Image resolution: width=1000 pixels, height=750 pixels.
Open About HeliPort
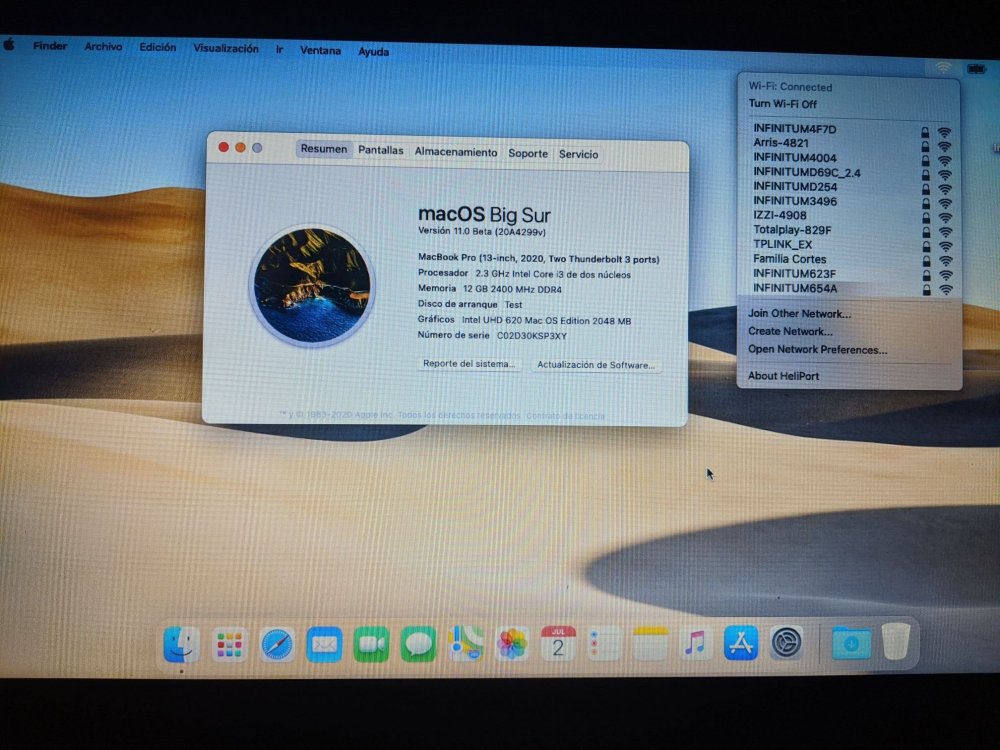(784, 376)
